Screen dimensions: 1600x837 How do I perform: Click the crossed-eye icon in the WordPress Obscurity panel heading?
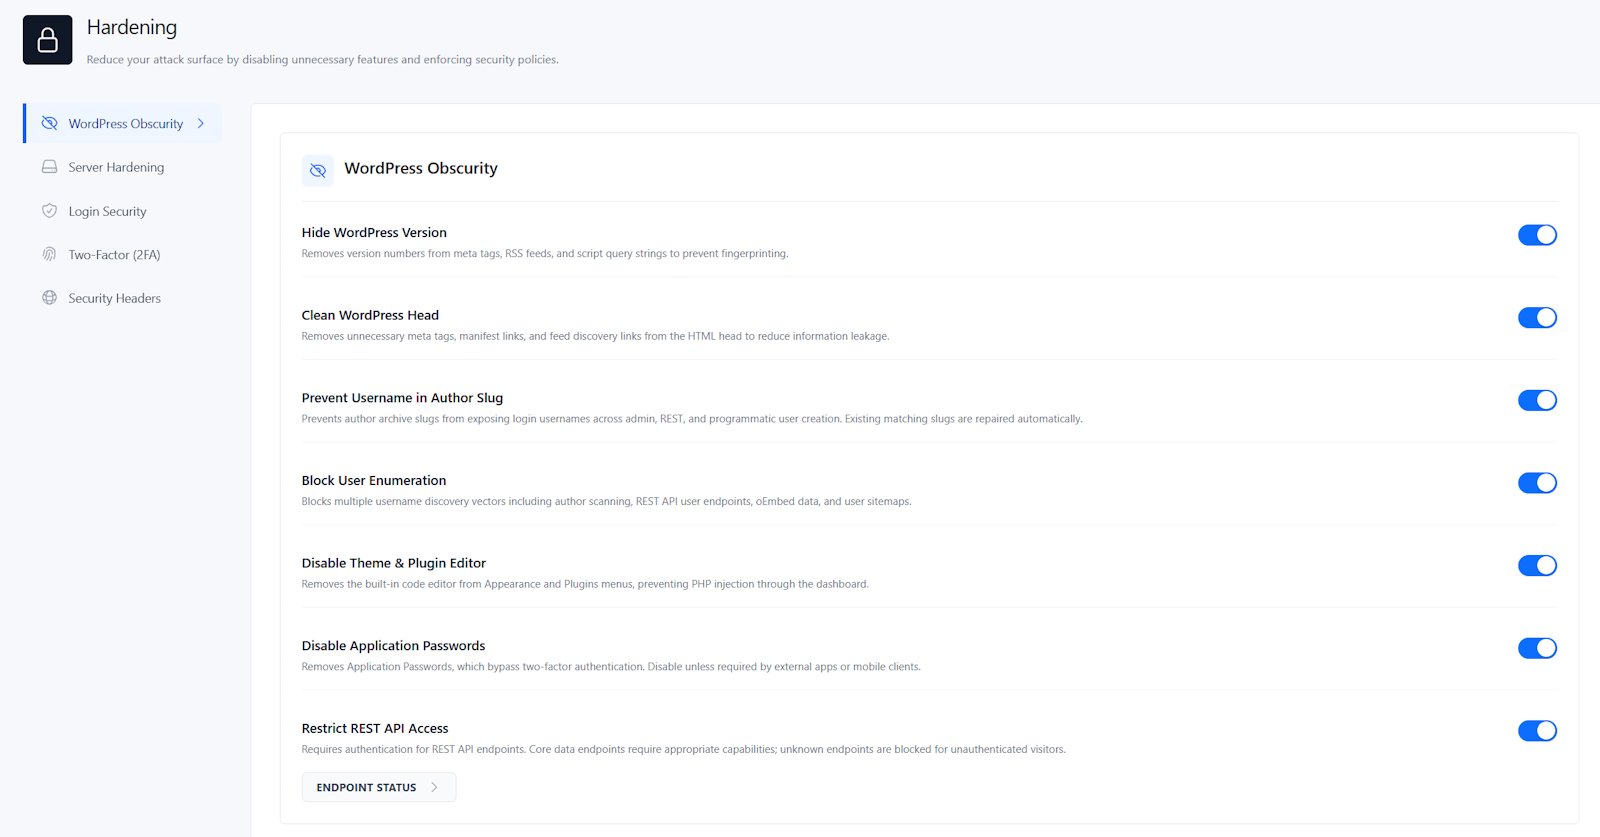(318, 170)
